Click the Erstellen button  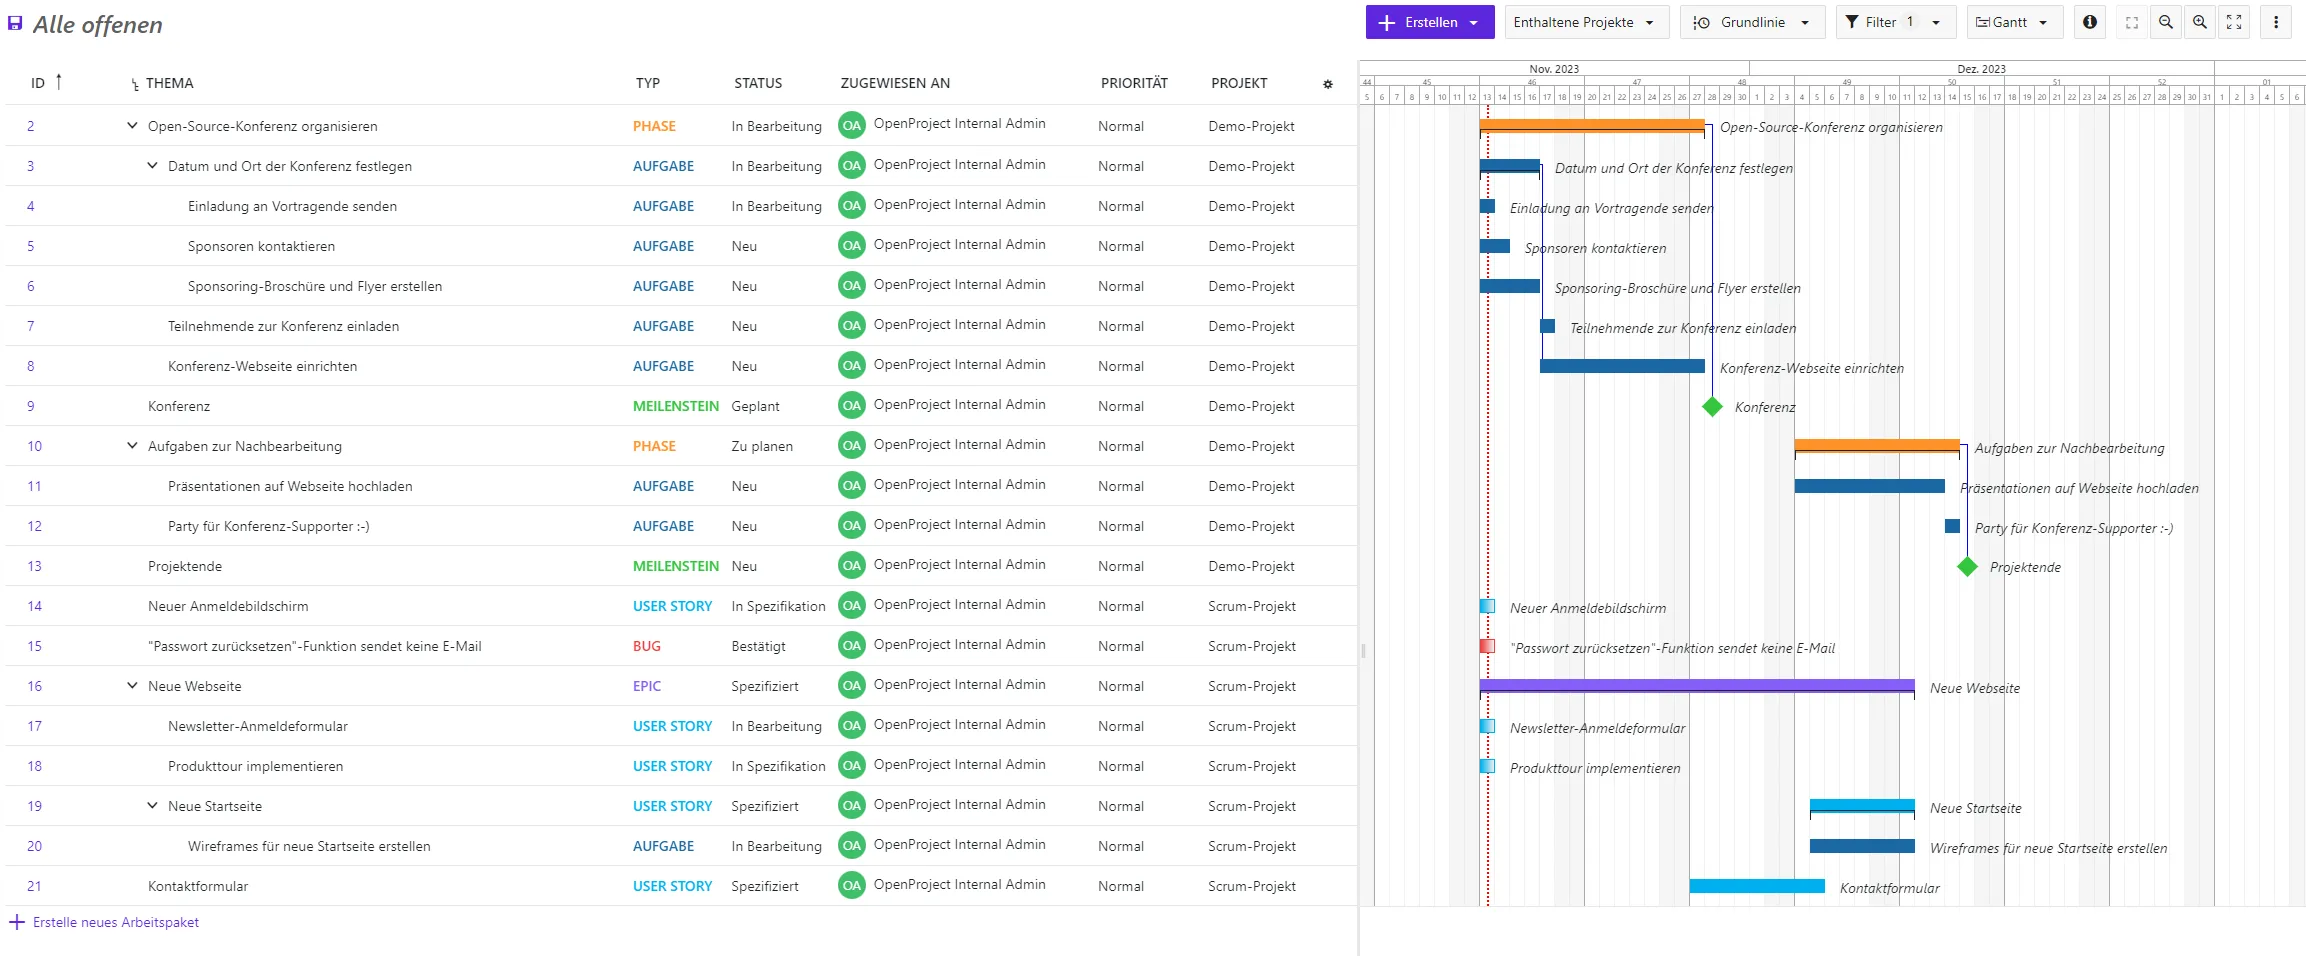[1425, 21]
